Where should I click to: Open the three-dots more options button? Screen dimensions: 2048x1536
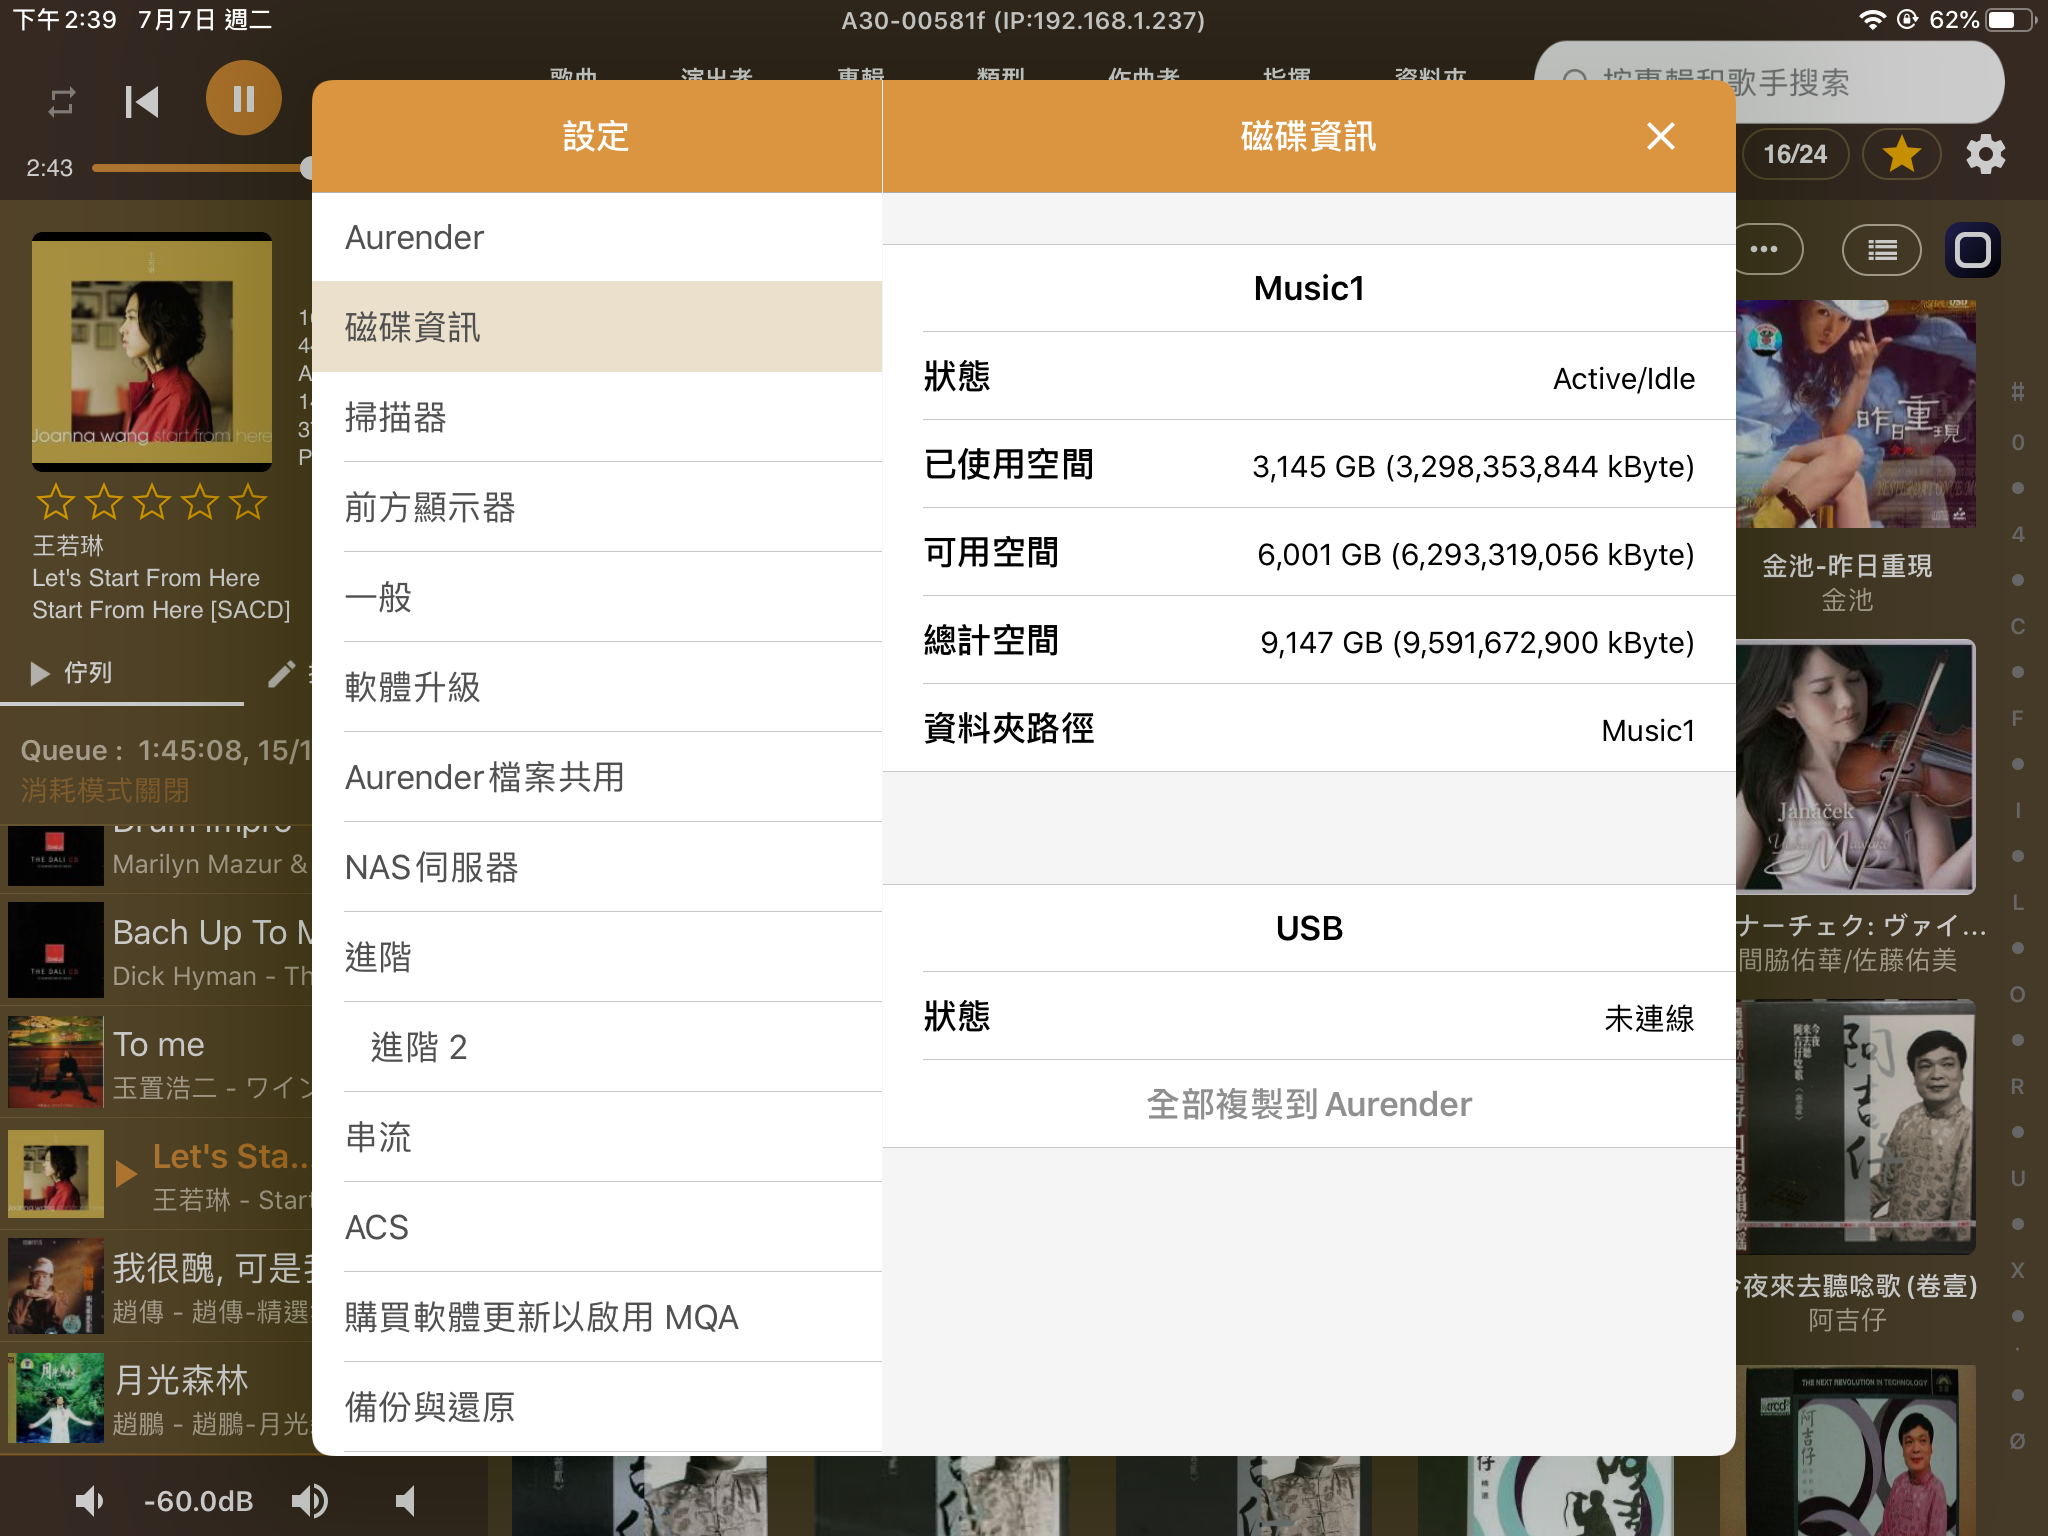(1766, 250)
